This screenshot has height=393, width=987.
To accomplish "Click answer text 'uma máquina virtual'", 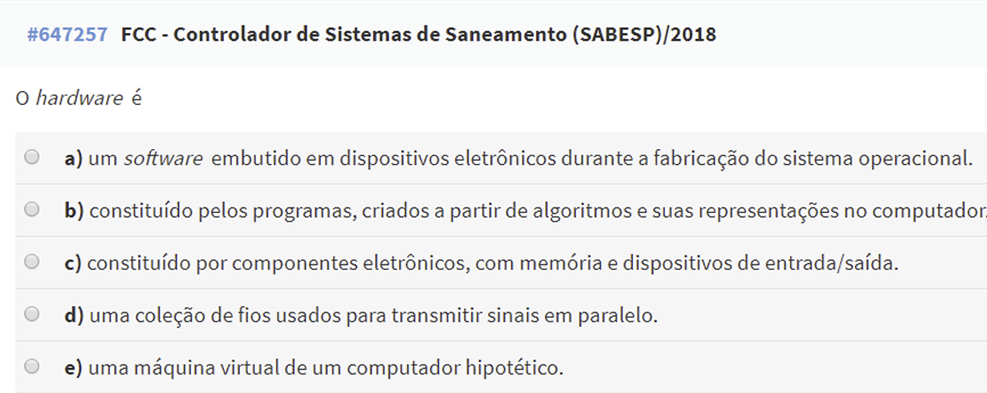I will pyautogui.click(x=326, y=368).
